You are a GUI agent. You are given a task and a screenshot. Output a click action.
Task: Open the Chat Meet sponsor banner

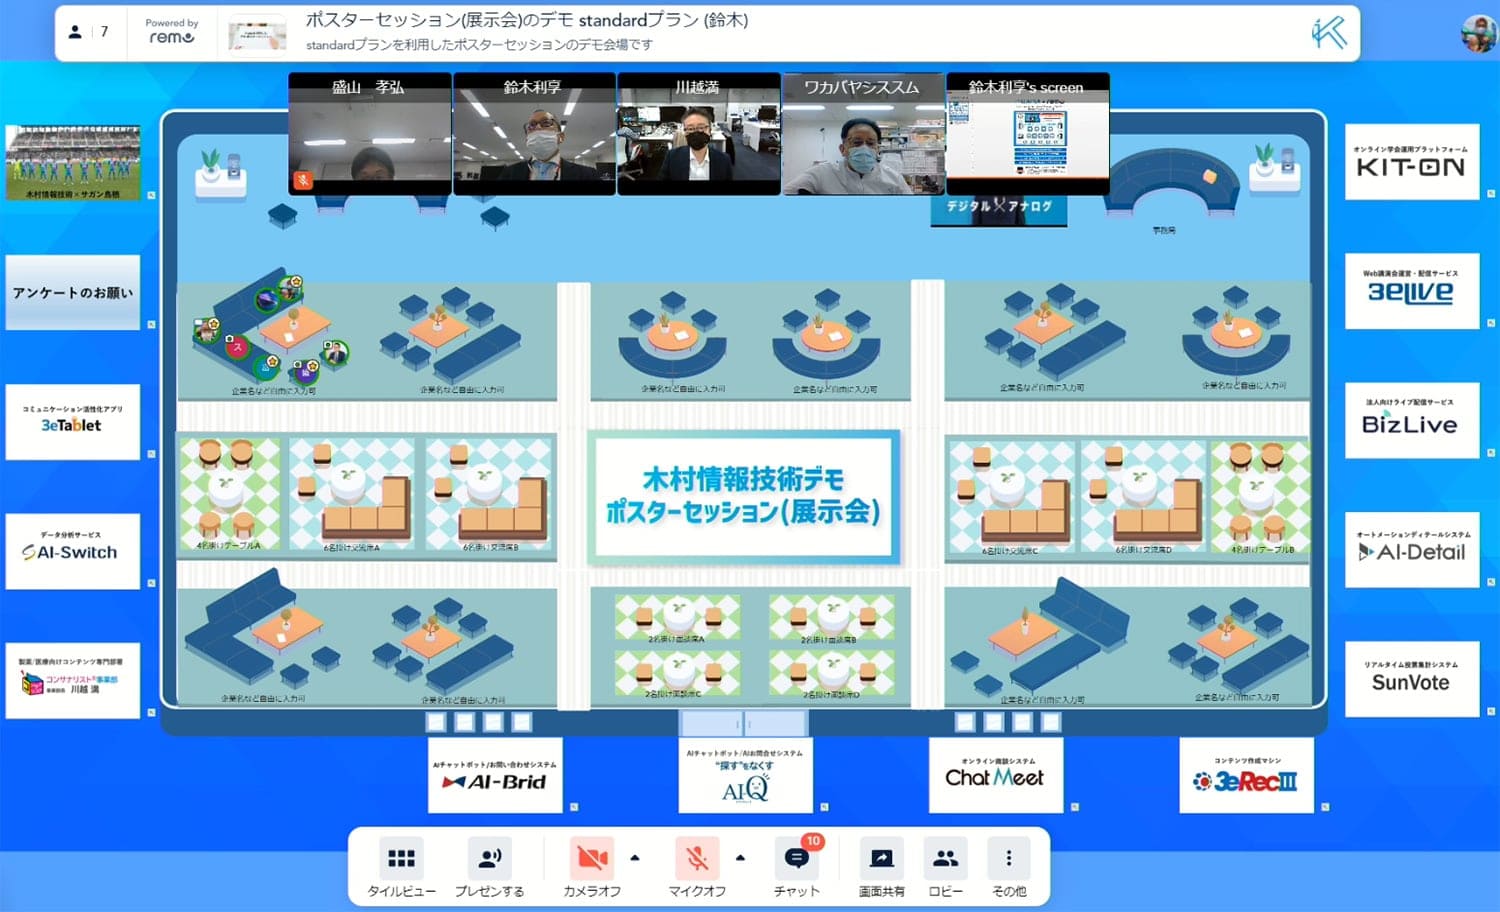pyautogui.click(x=996, y=775)
